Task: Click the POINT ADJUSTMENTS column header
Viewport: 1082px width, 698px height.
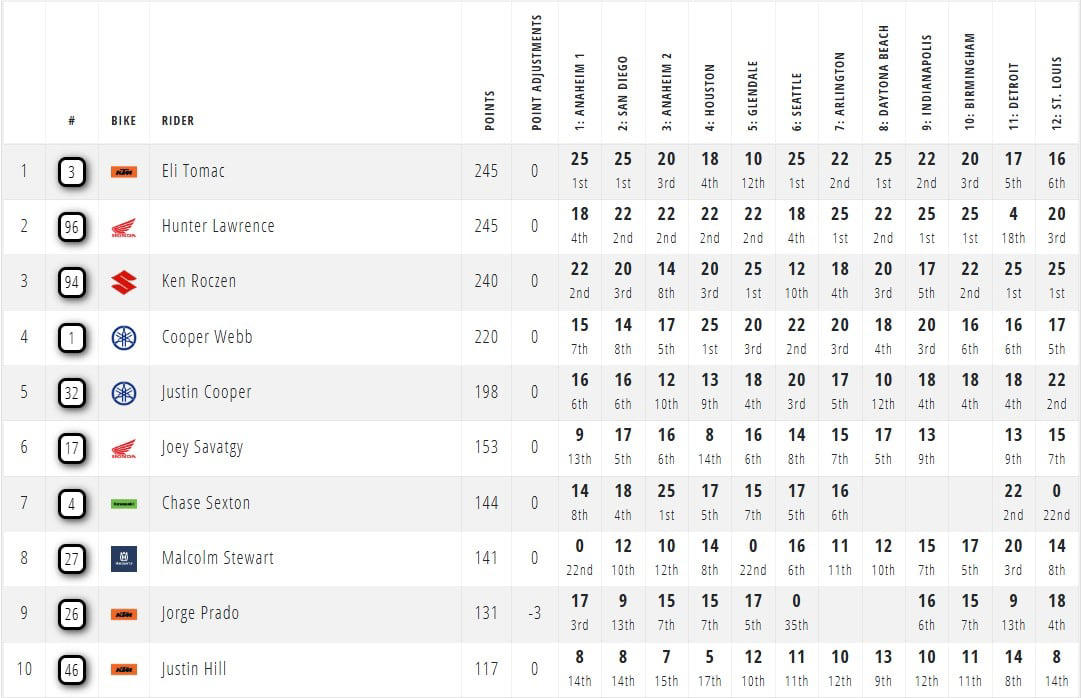Action: pos(537,73)
